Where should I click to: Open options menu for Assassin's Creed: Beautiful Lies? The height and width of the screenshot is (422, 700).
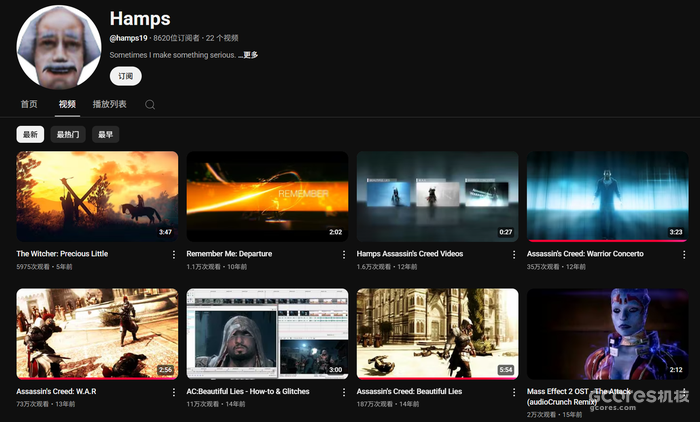pos(514,392)
